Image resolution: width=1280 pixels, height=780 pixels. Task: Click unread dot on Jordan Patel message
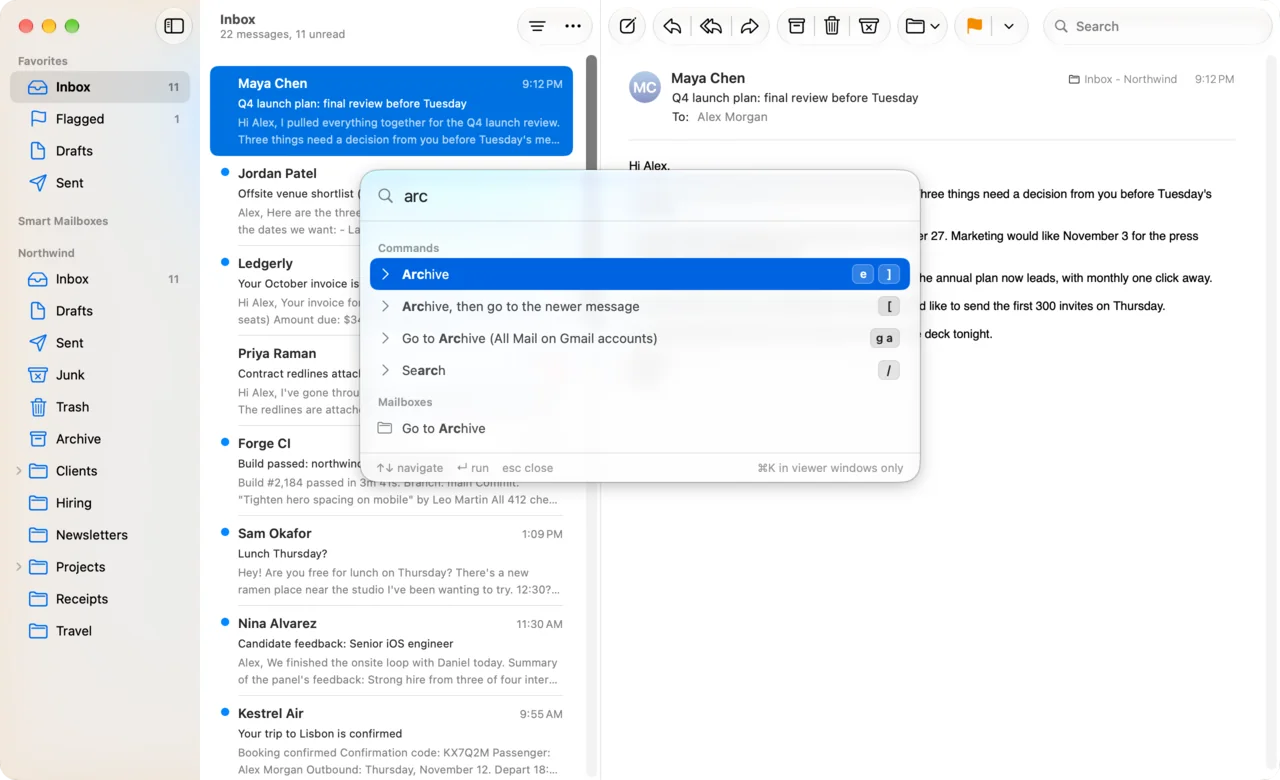(225, 172)
